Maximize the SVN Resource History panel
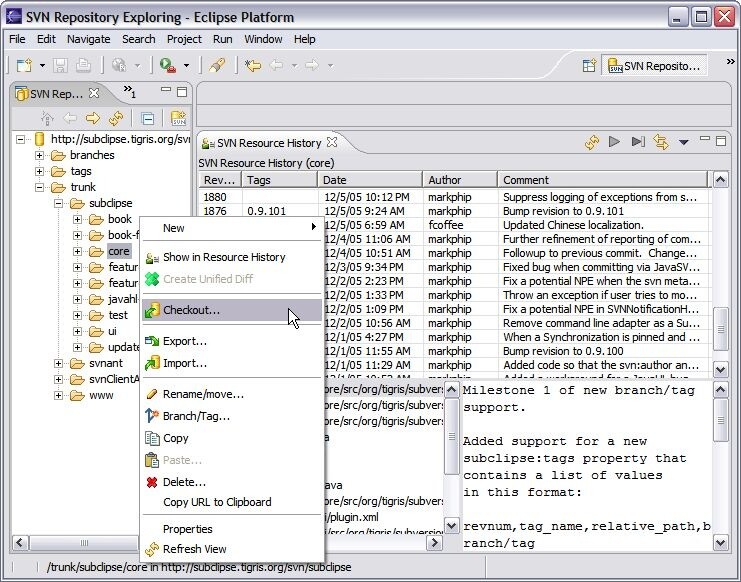Screen dimensions: 741x582 [x=721, y=141]
